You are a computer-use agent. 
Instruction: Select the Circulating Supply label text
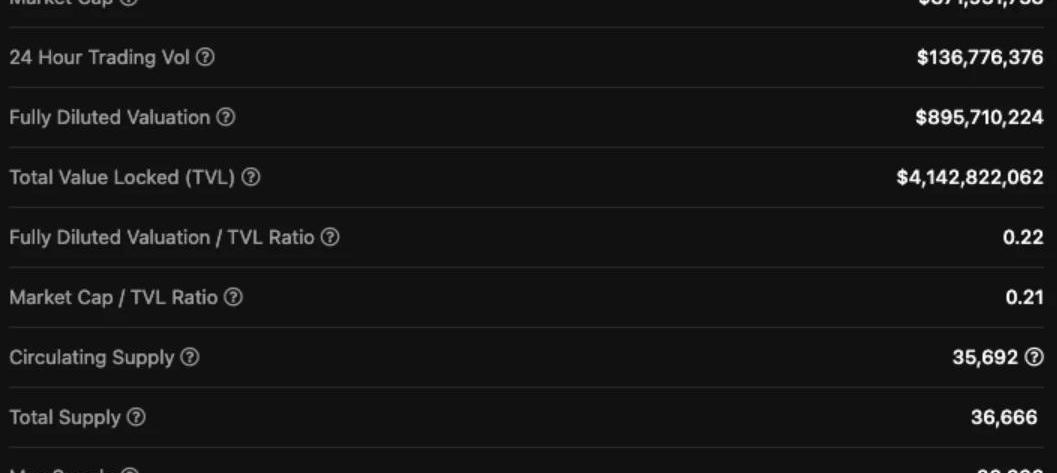point(92,357)
